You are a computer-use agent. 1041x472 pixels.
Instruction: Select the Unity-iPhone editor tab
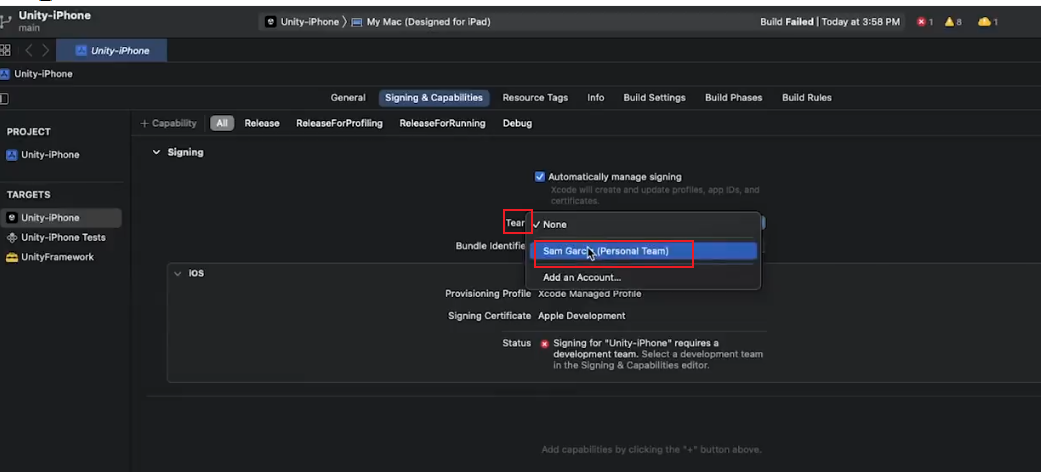112,50
